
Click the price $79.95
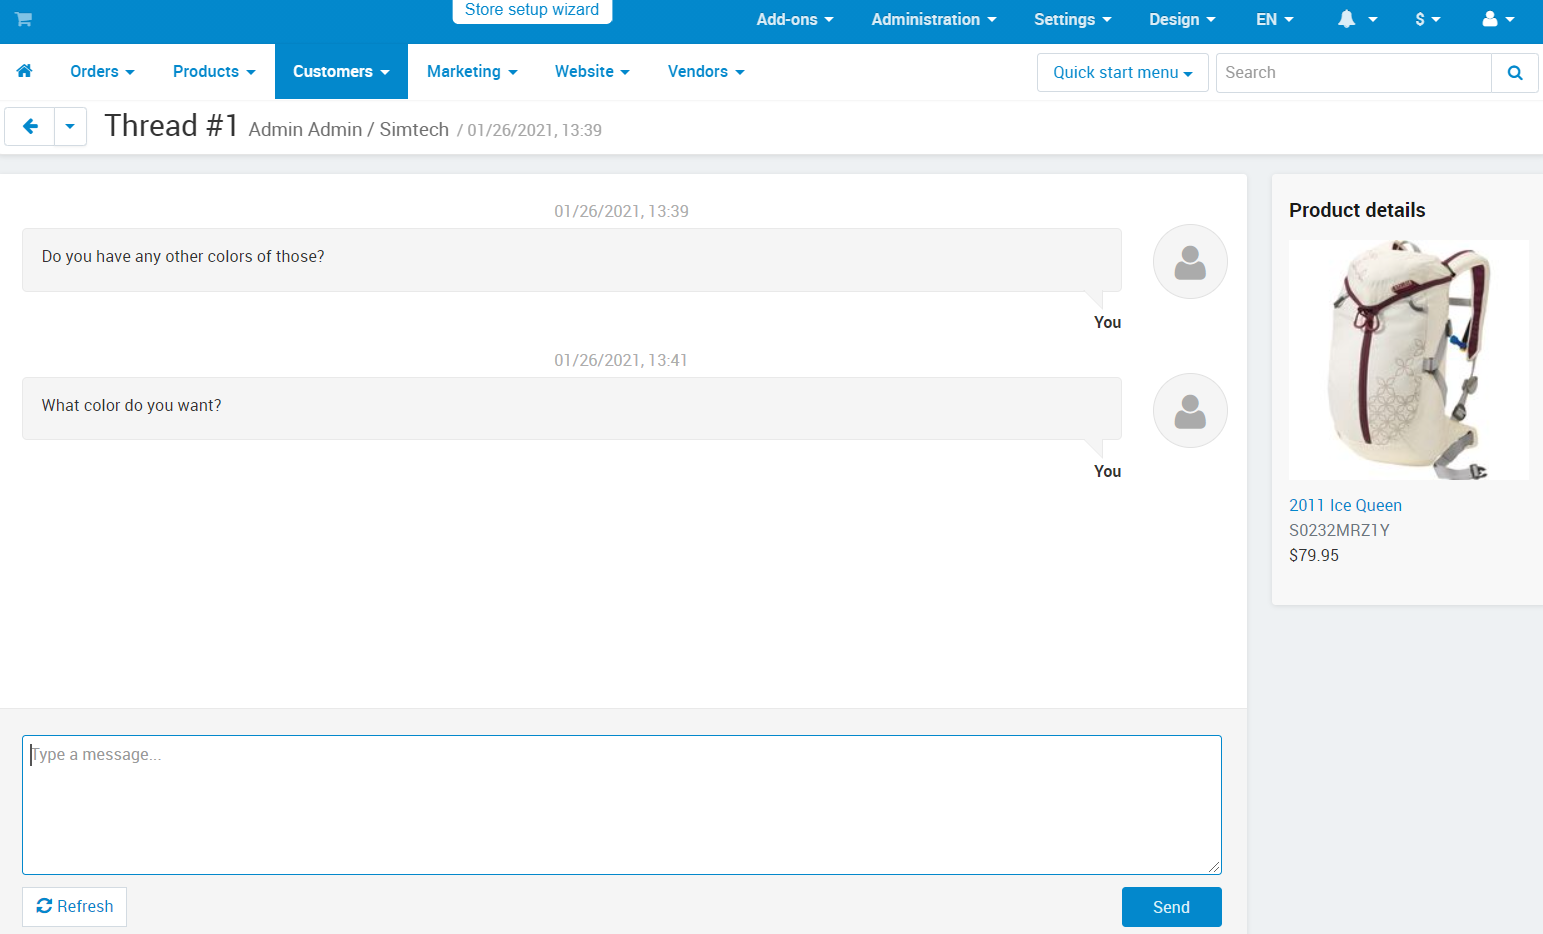[1314, 555]
